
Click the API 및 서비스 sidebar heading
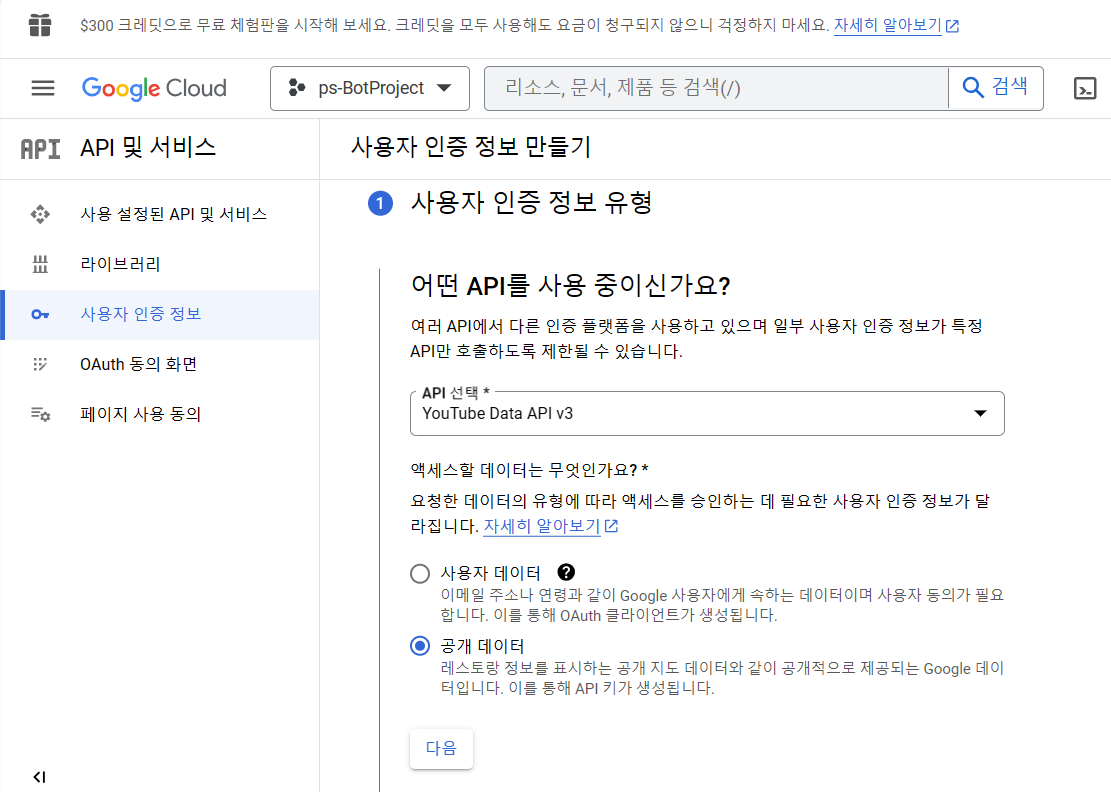coord(148,147)
